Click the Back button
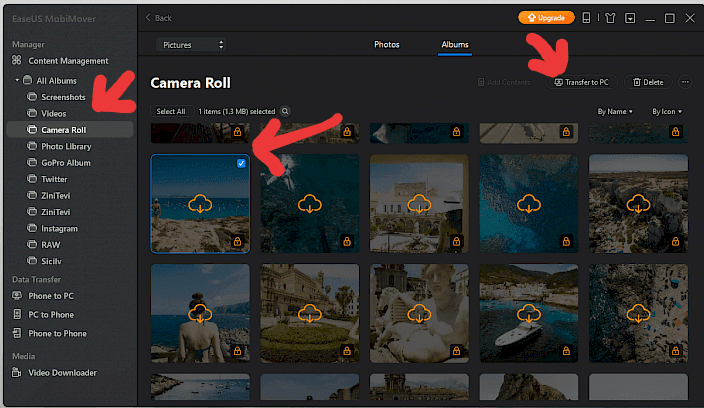The height and width of the screenshot is (408, 704). [x=158, y=18]
